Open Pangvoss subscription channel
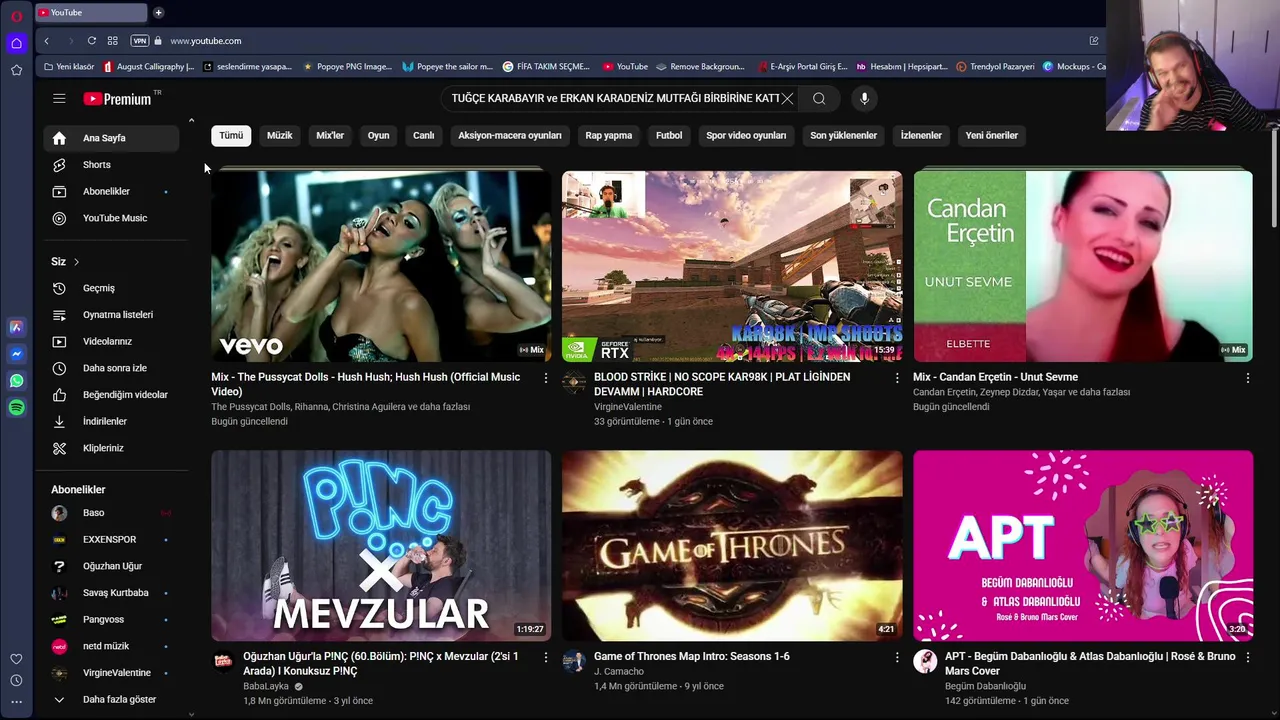 click(x=111, y=619)
